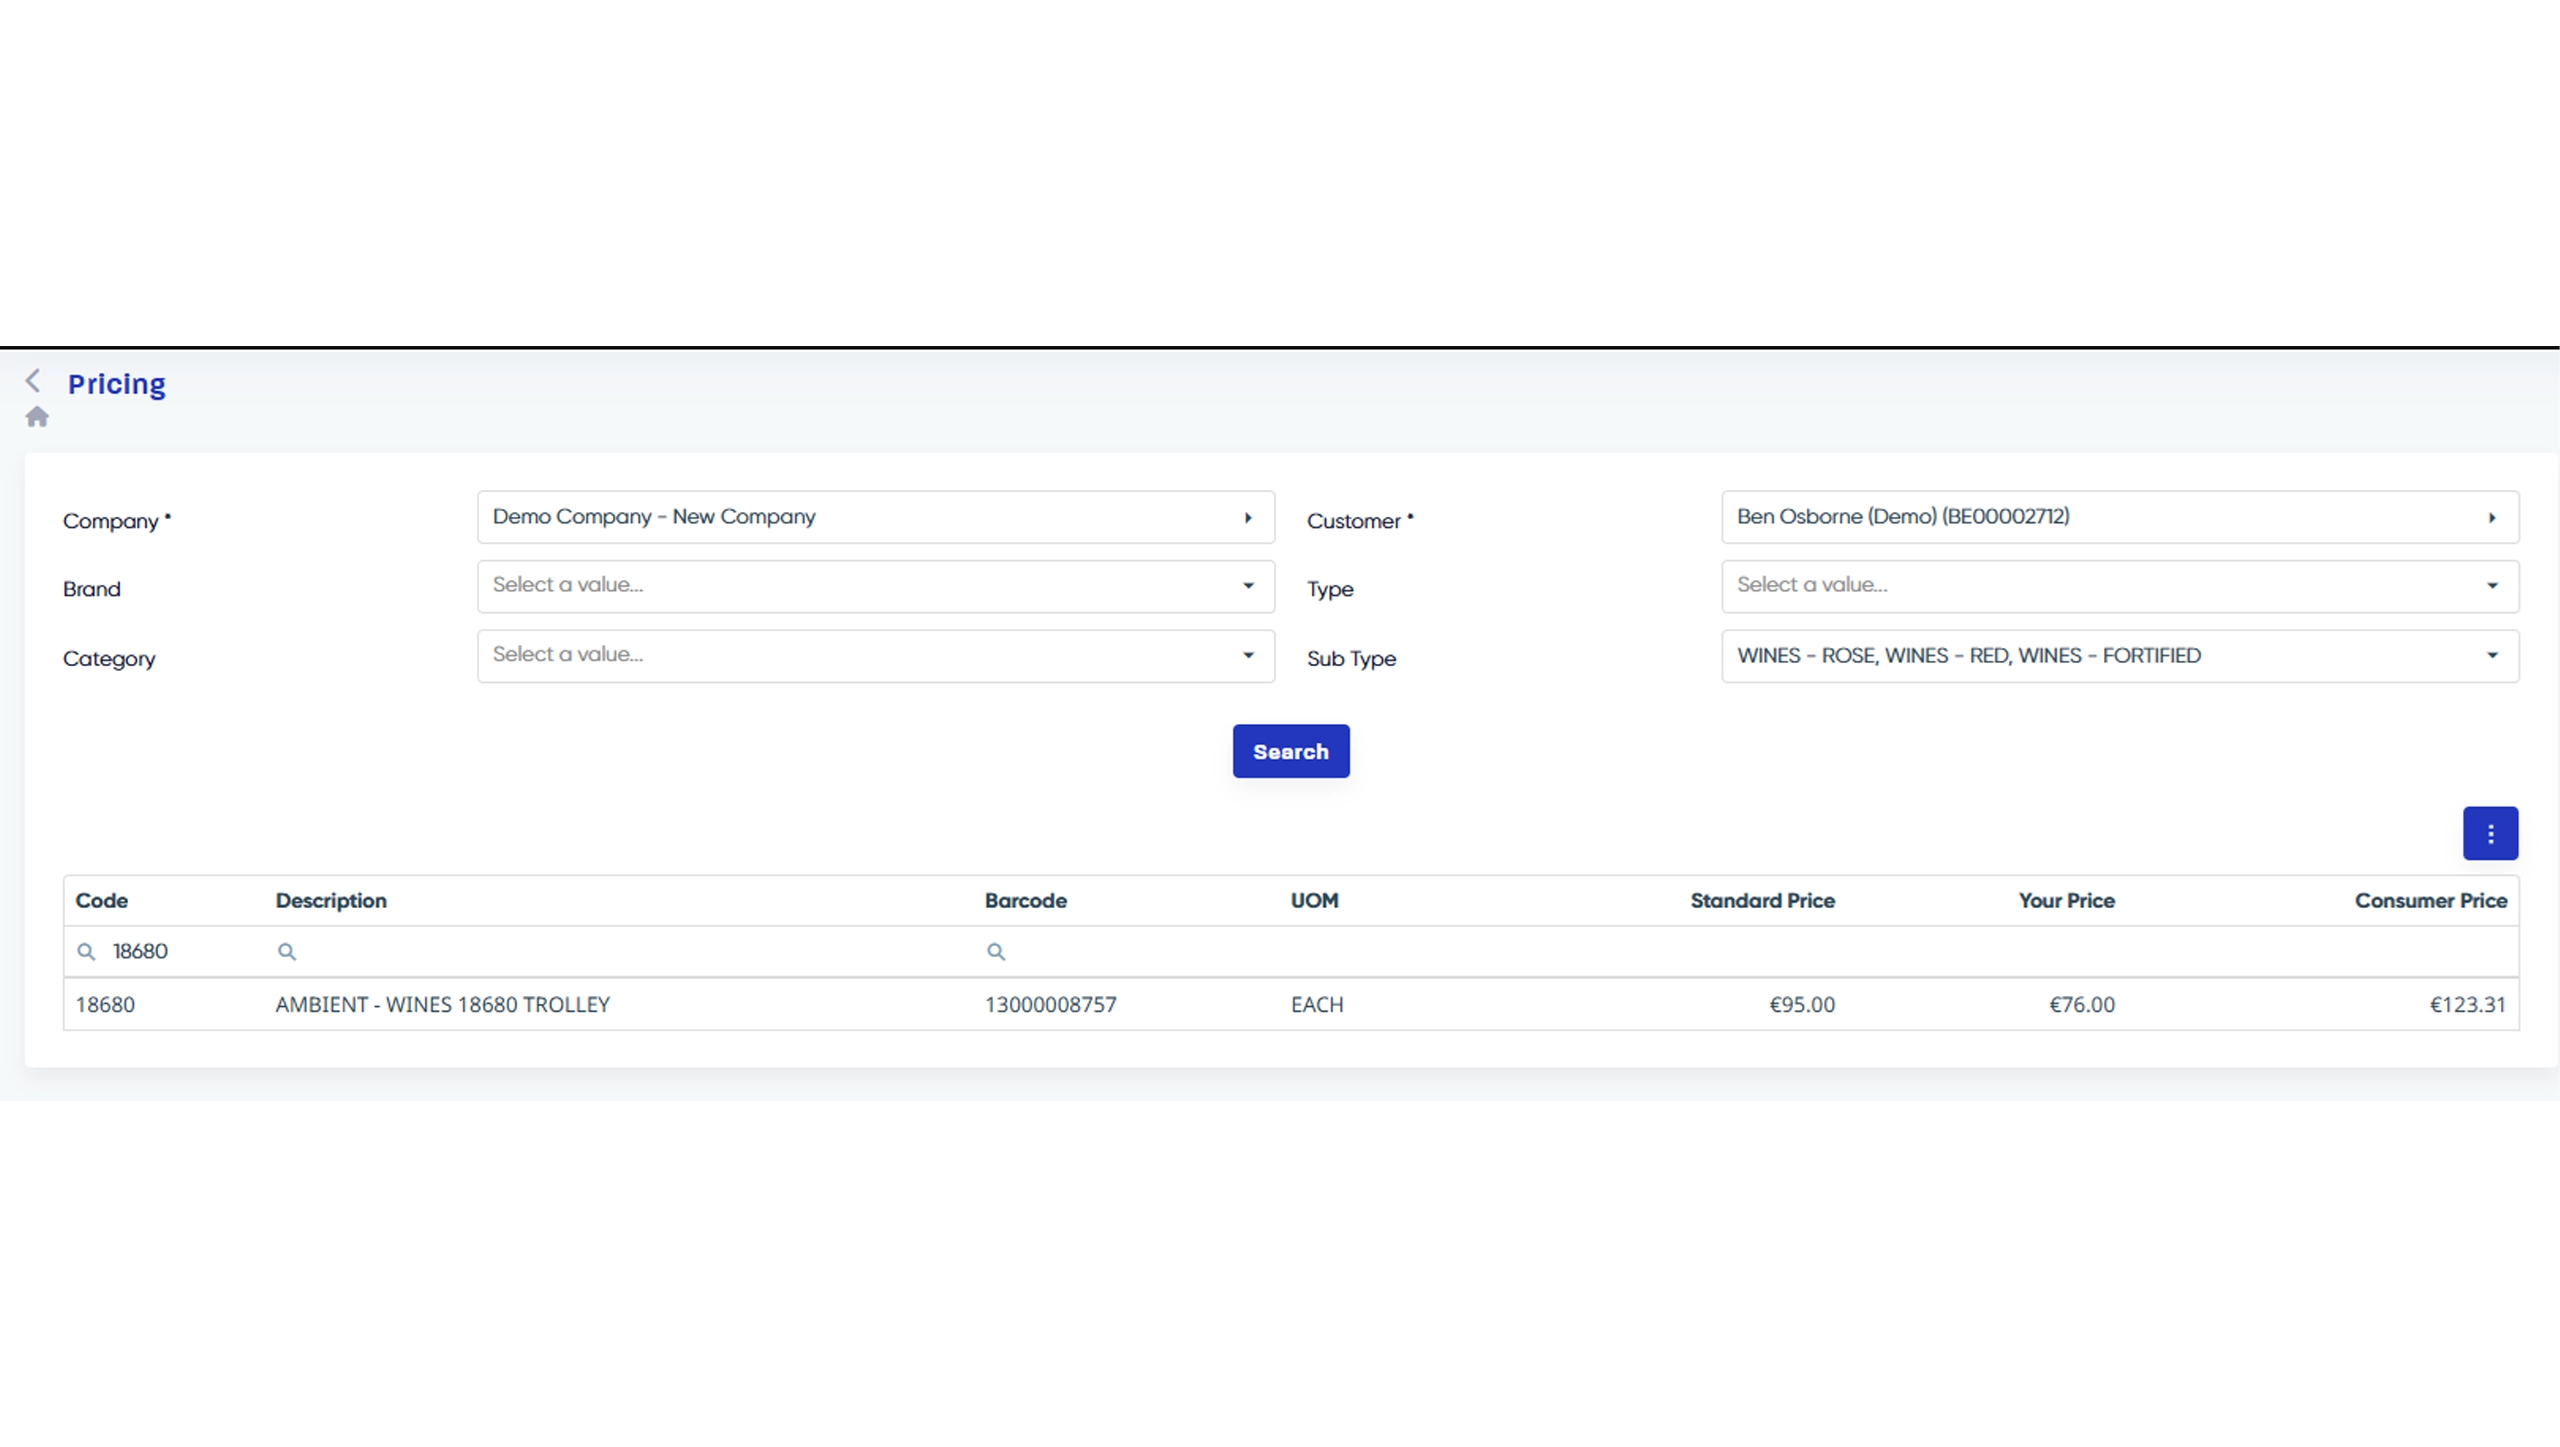
Task: Click the back arrow beside Pricing
Action: pos(33,380)
